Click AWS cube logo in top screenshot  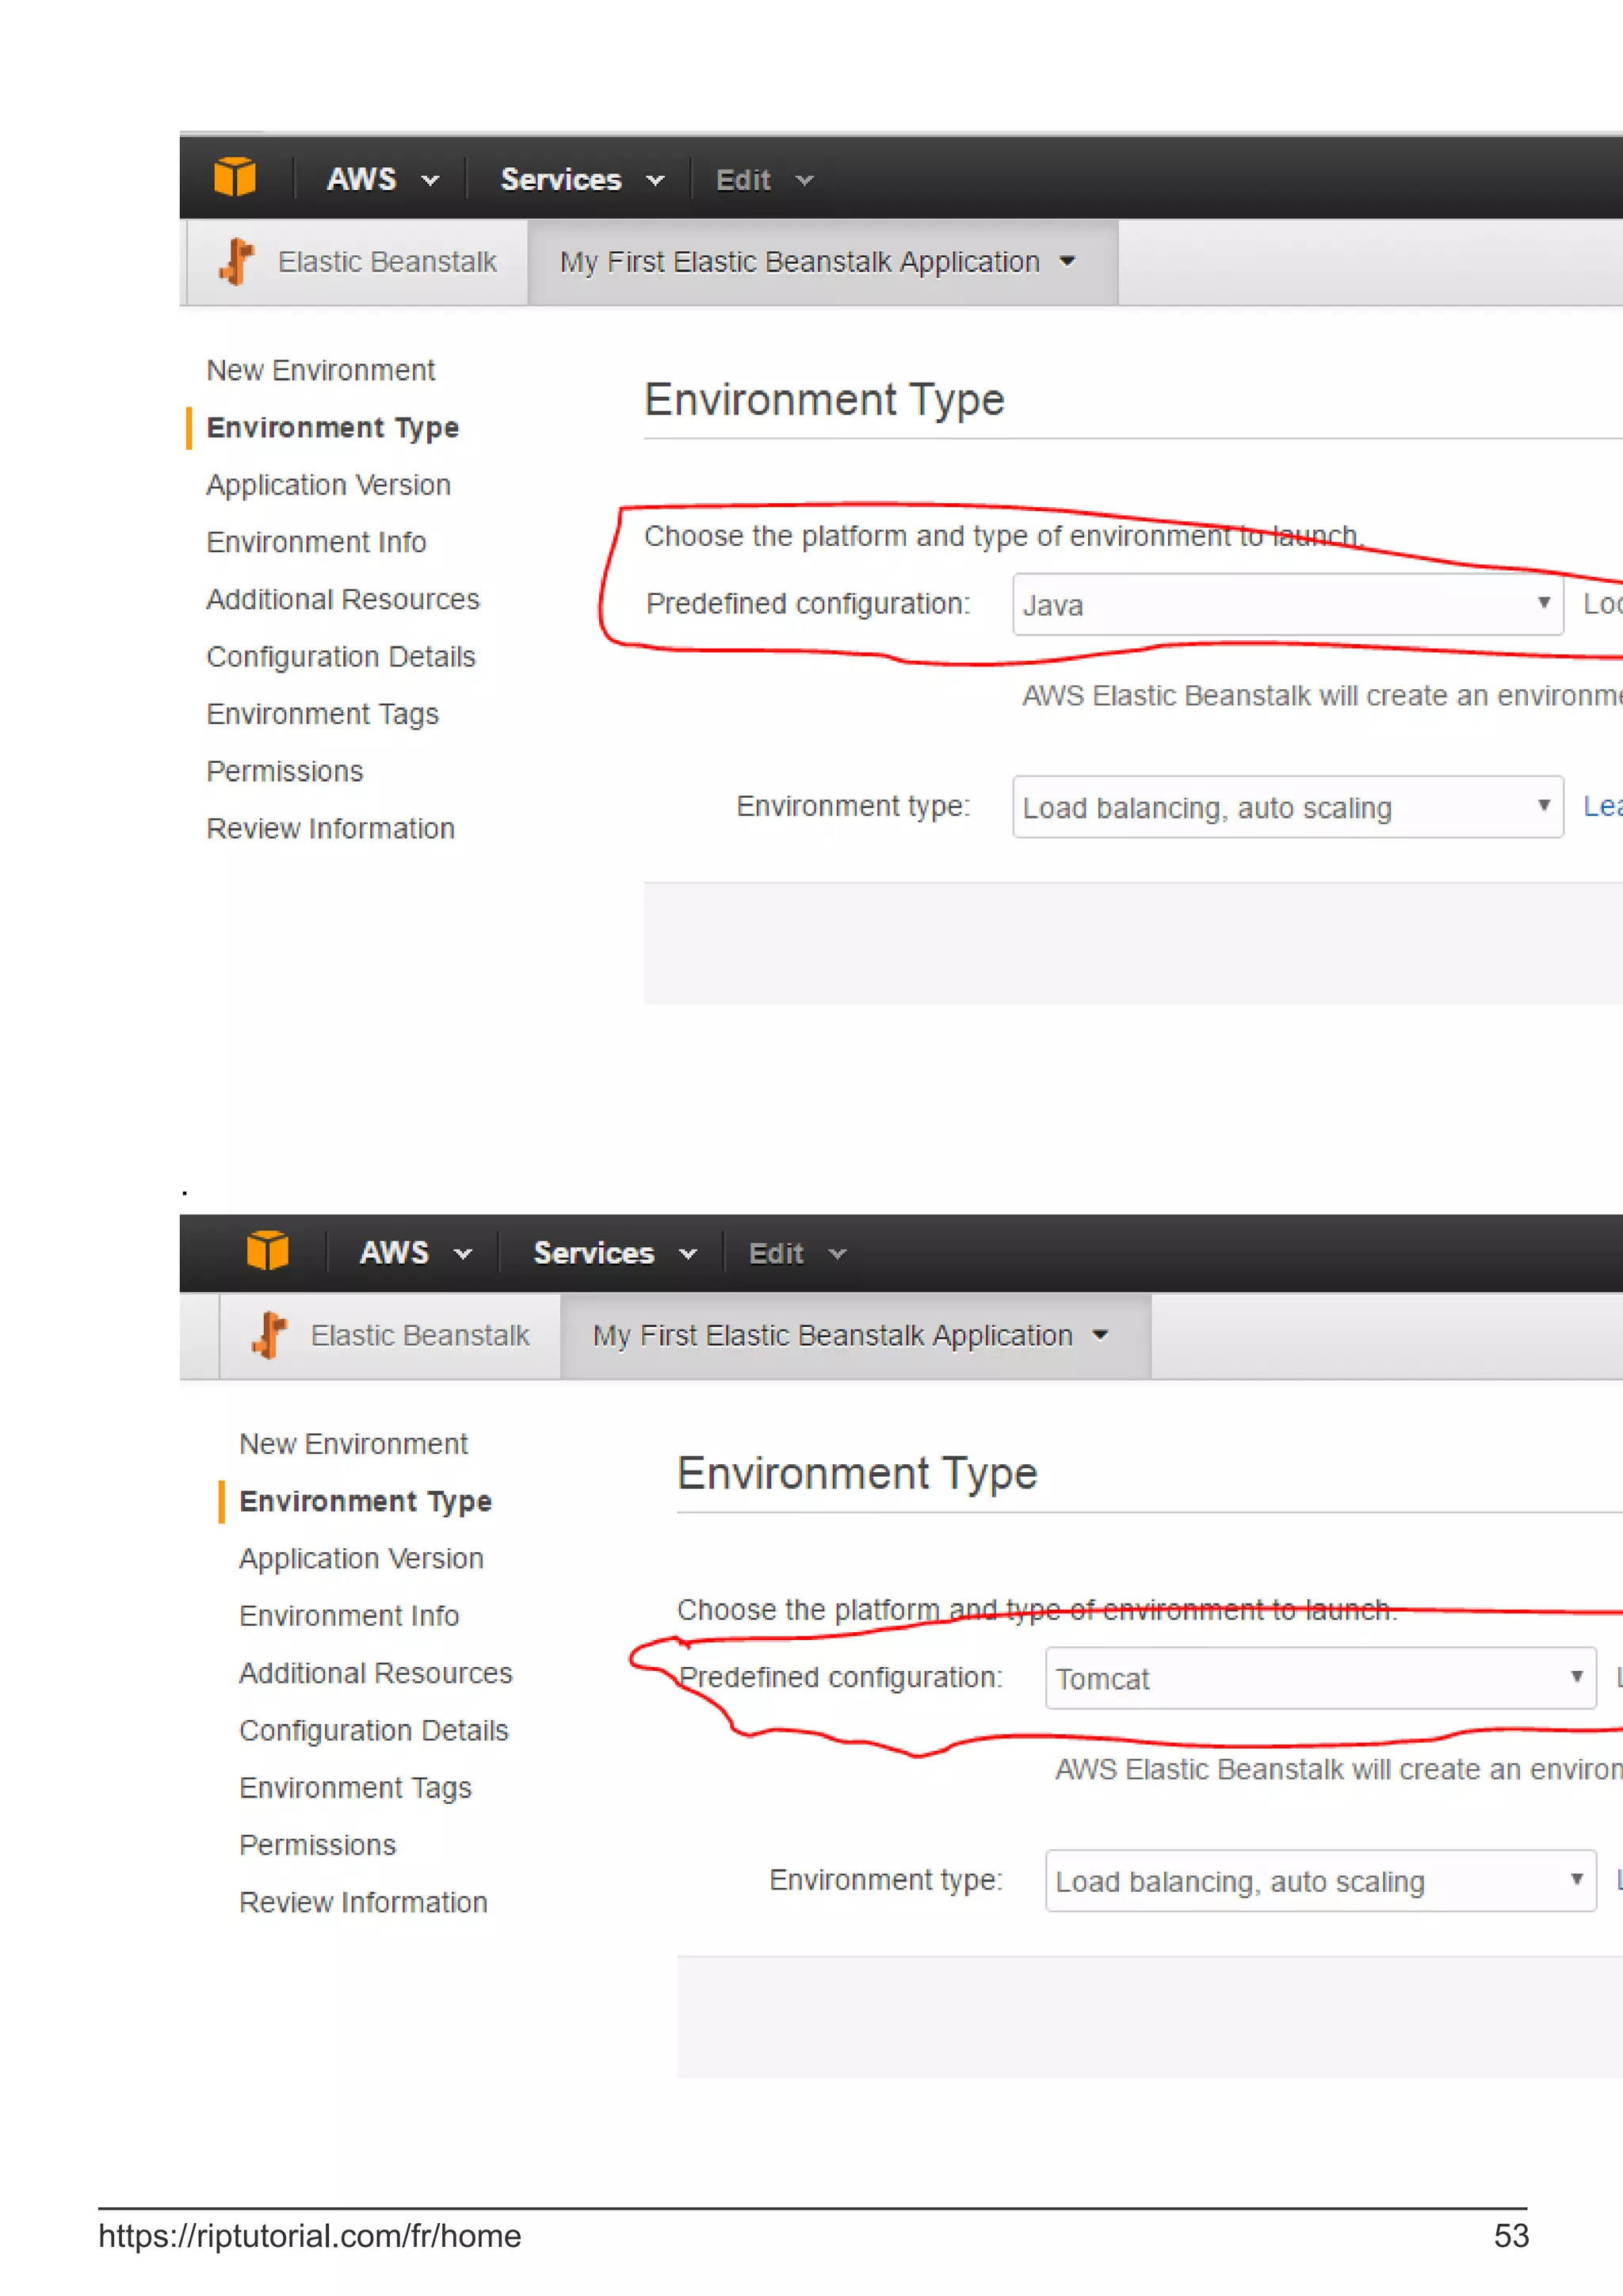[235, 177]
